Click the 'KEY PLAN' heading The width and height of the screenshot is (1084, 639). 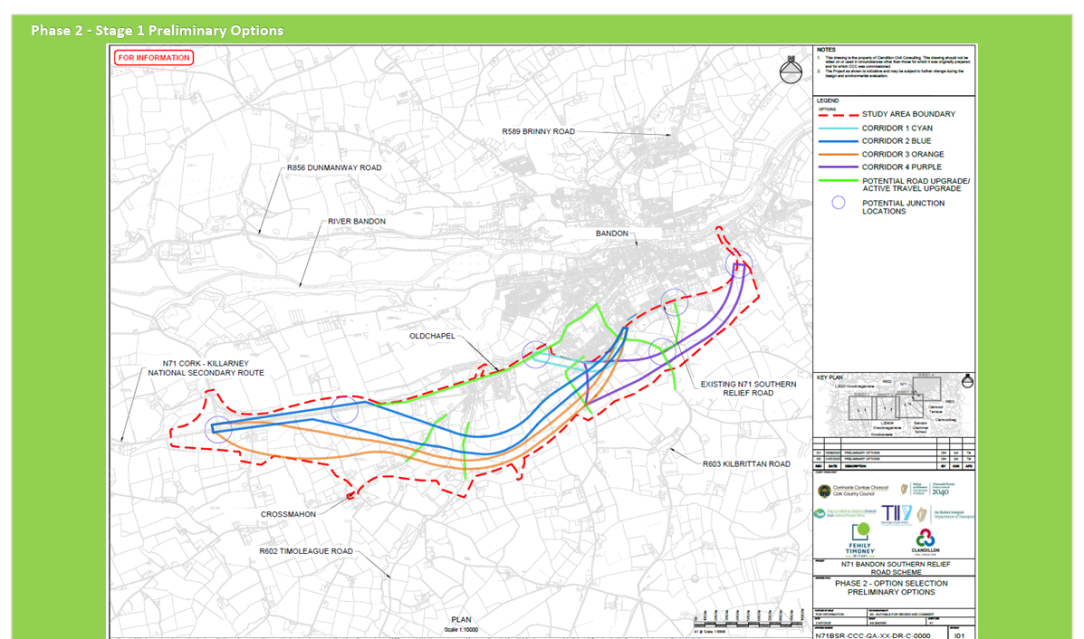[830, 378]
